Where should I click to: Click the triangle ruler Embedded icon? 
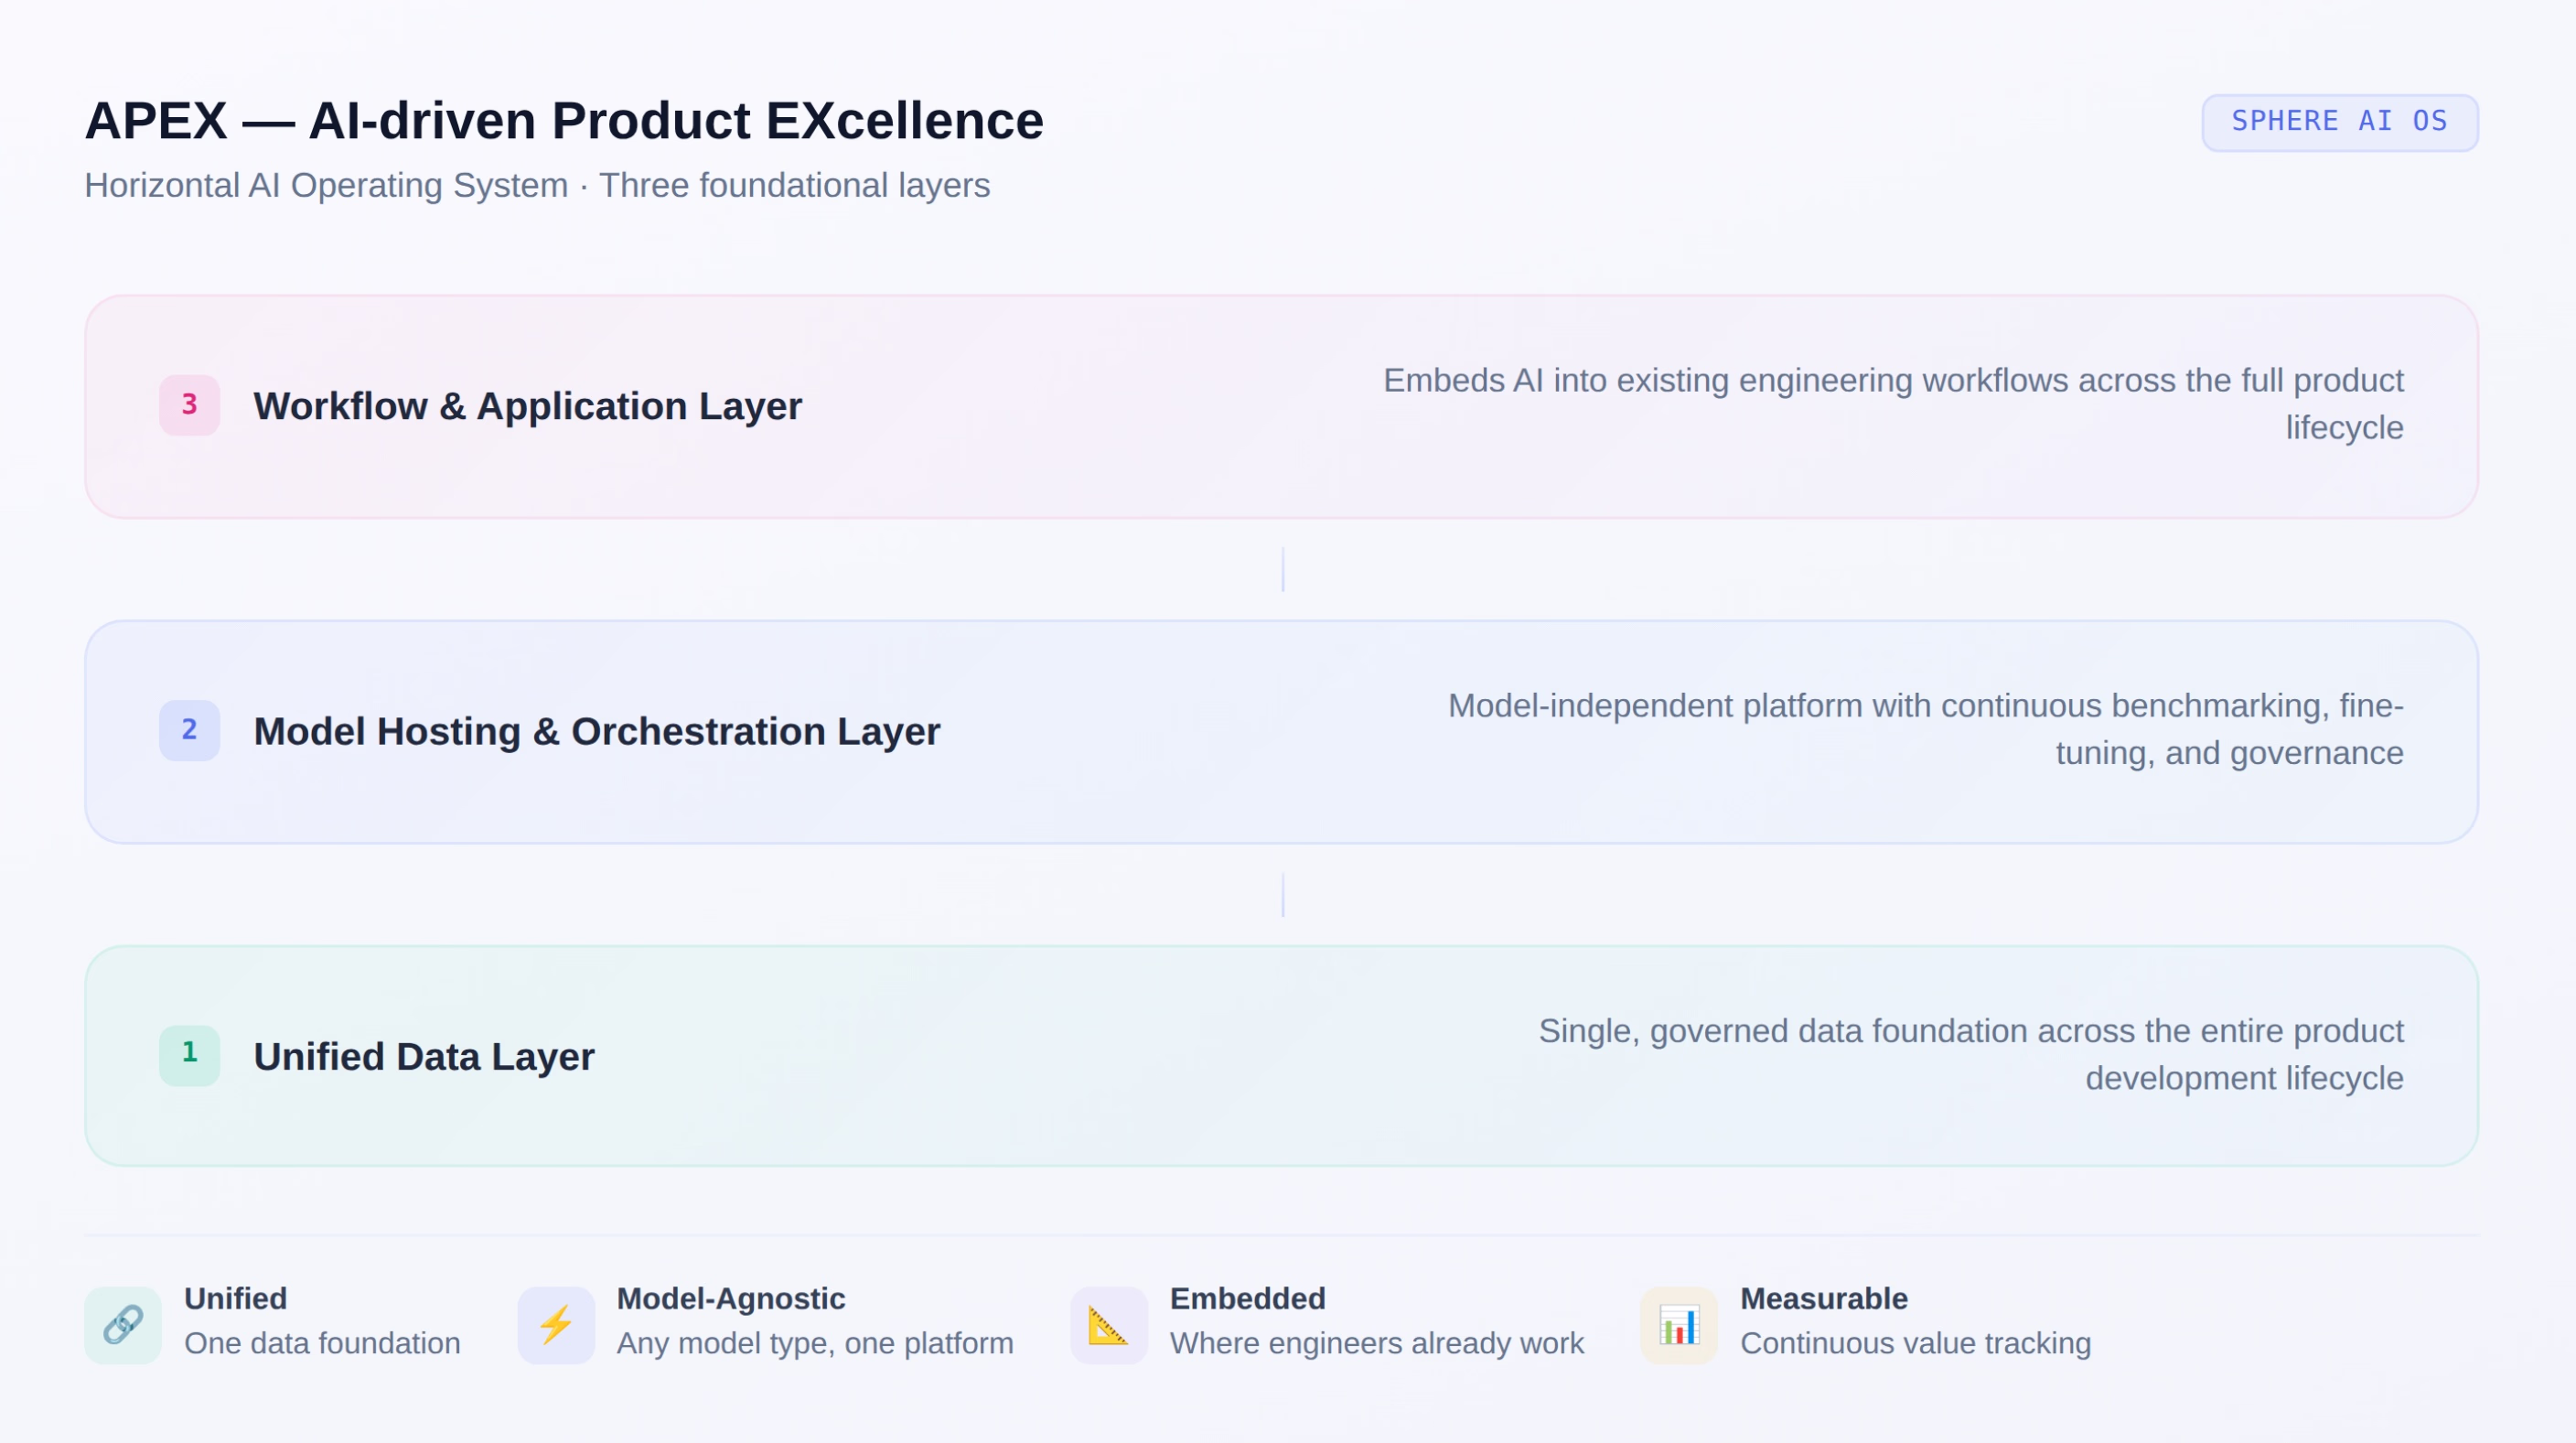1108,1325
